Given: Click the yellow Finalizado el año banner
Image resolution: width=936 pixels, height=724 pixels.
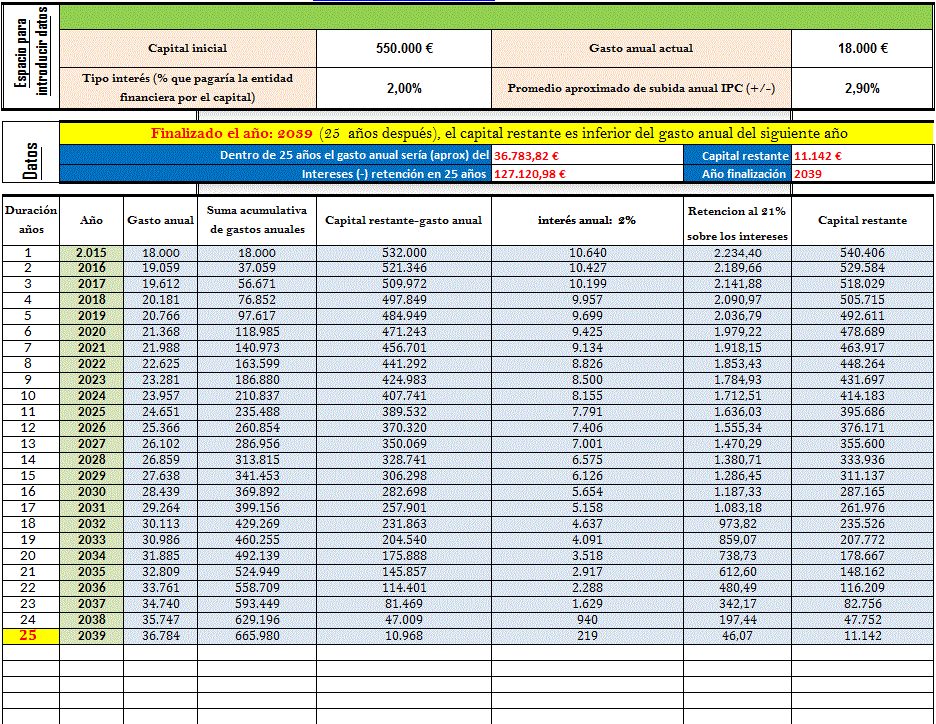Looking at the screenshot, I should tap(496, 133).
